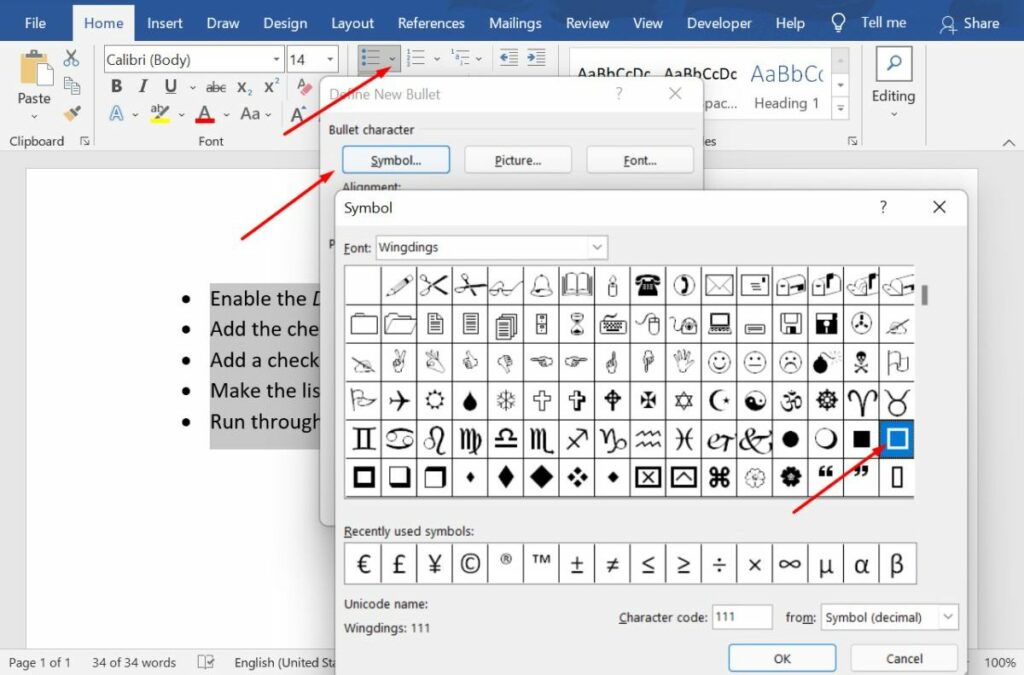Cut text using the scissors icon
Image resolution: width=1024 pixels, height=675 pixels.
[70, 58]
